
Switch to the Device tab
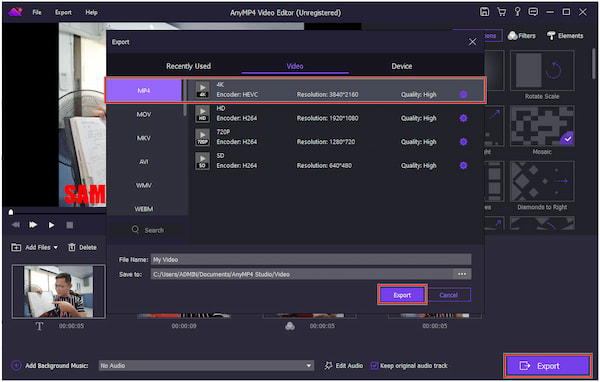401,66
